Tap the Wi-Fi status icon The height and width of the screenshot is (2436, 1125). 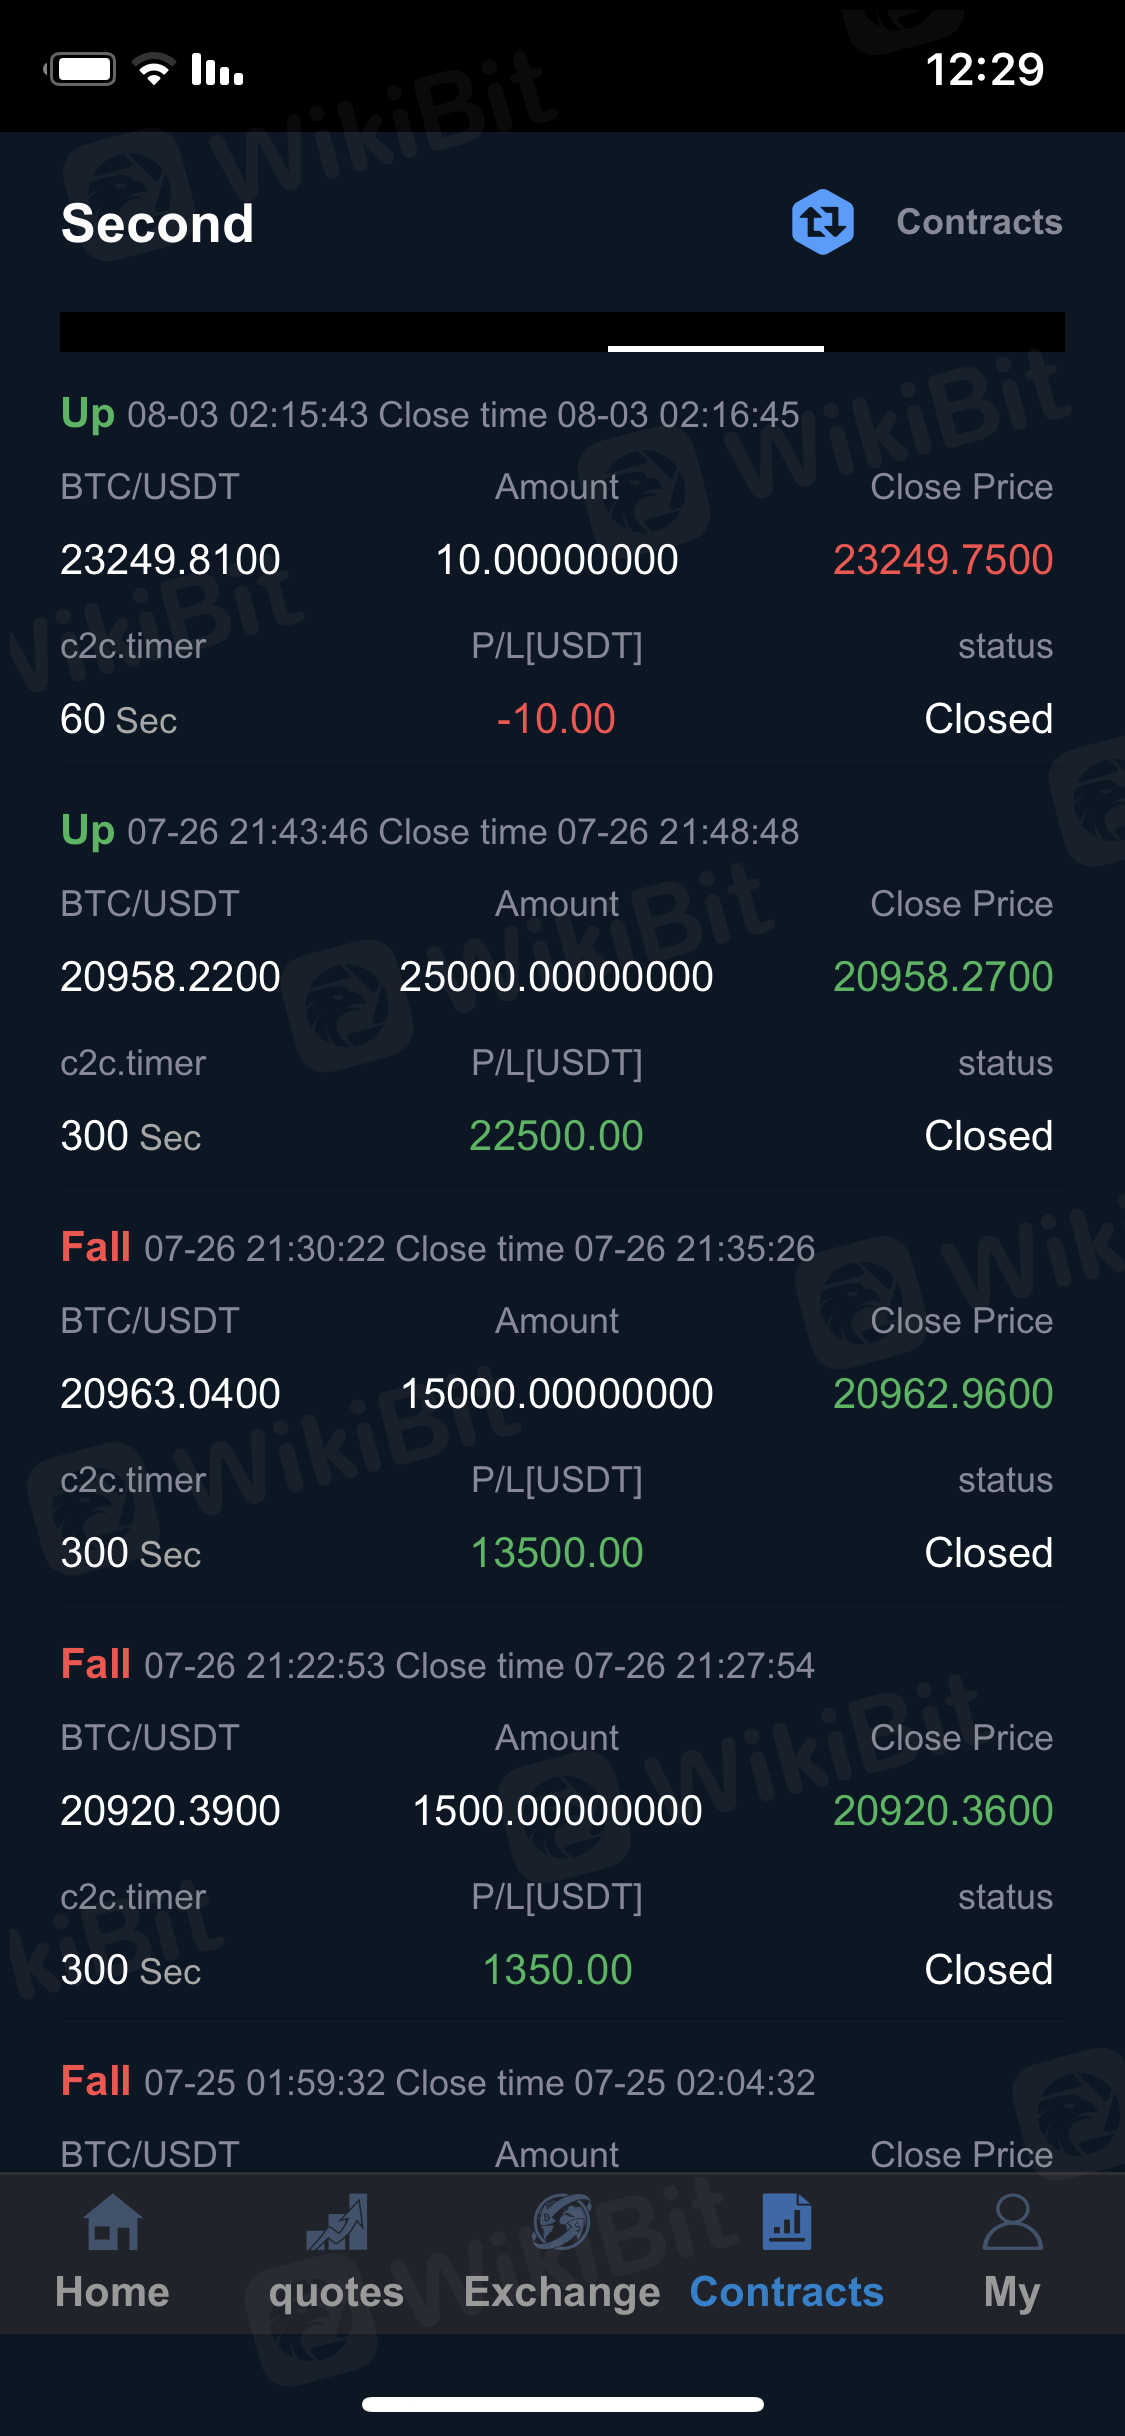(154, 69)
